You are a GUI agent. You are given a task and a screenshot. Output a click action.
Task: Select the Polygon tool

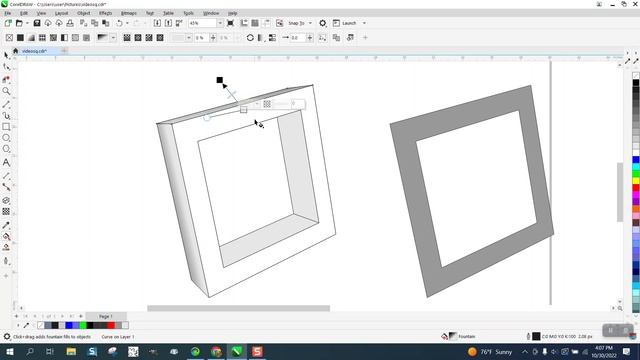6,149
